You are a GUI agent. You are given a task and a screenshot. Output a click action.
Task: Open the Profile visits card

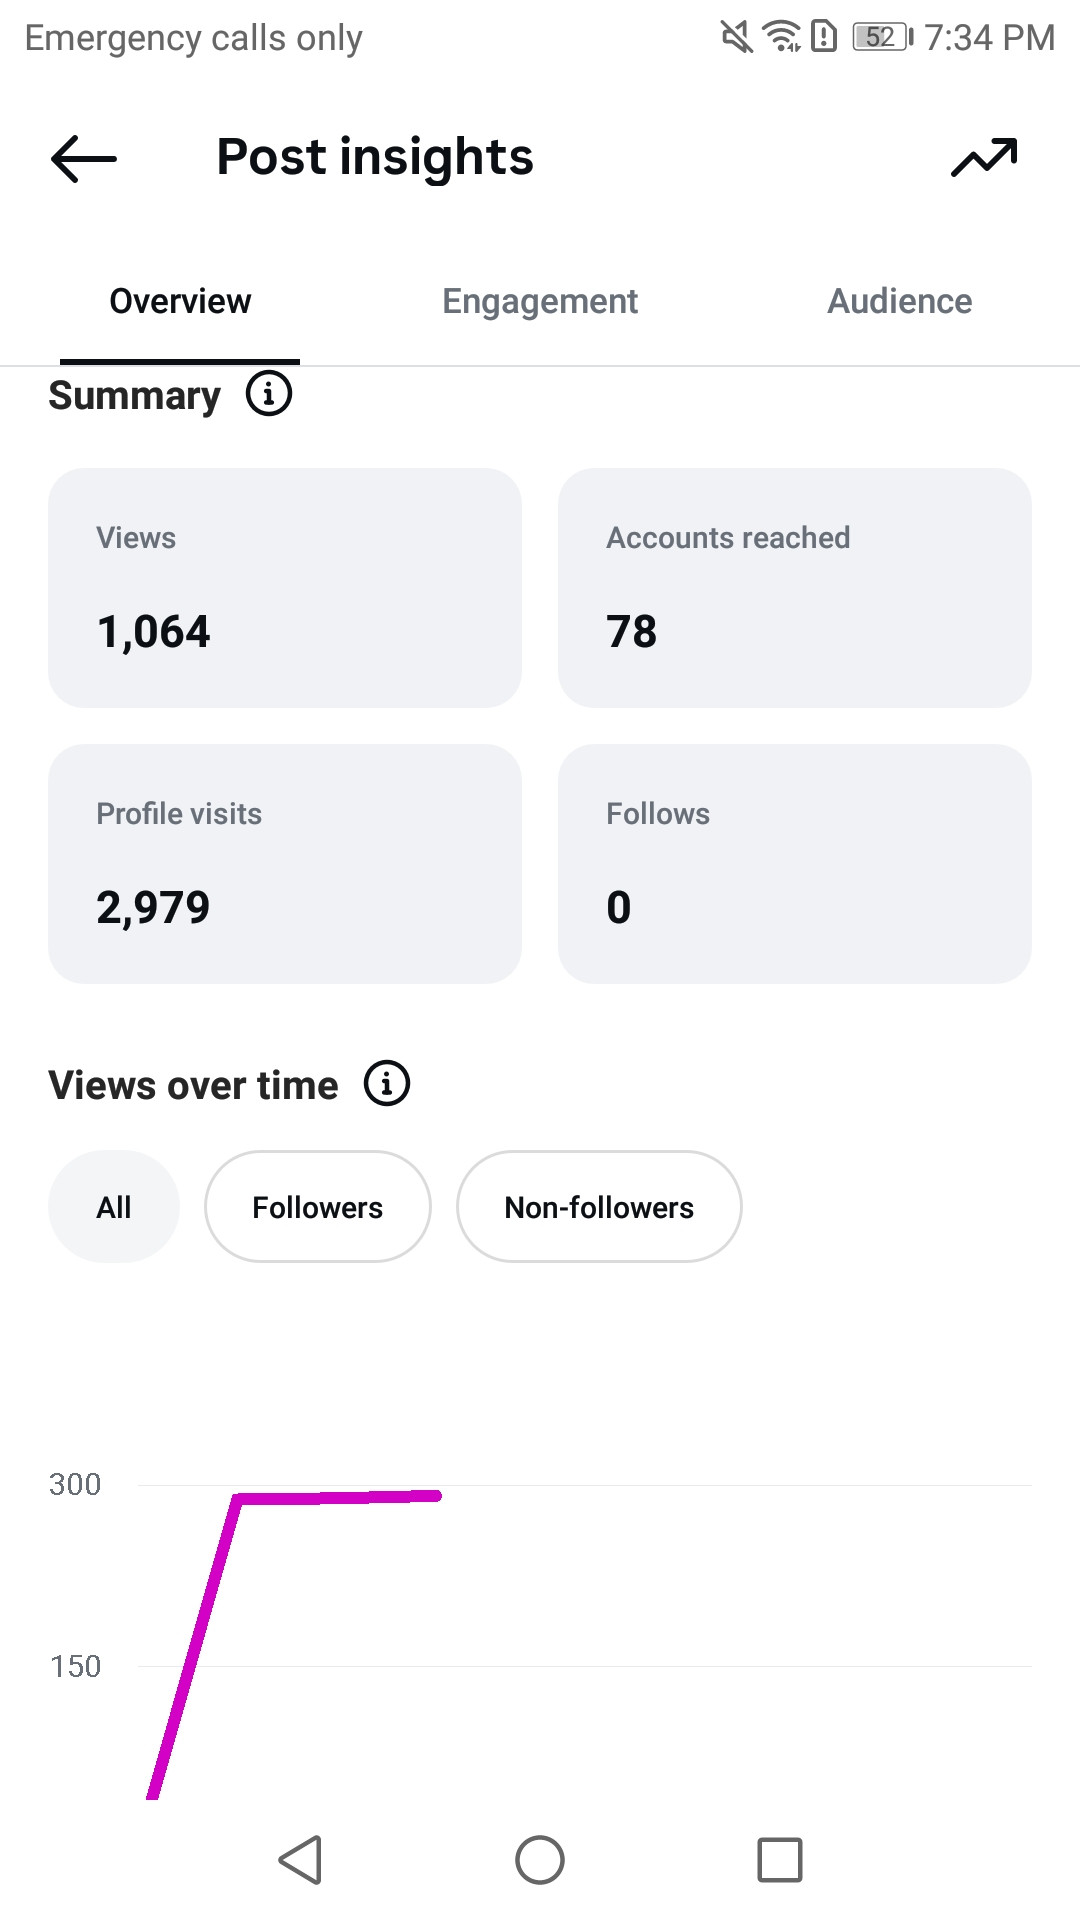point(285,864)
